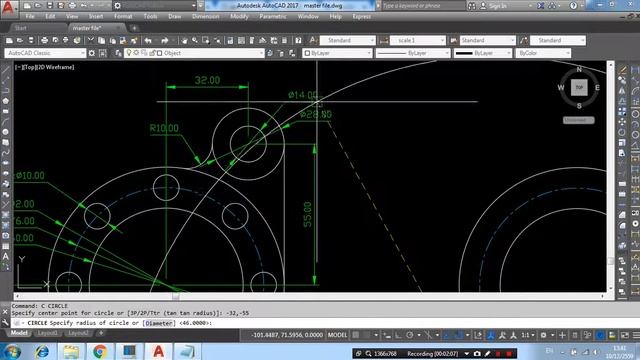This screenshot has width=640, height=360.
Task: Click the keyword search input field
Action: (423, 6)
